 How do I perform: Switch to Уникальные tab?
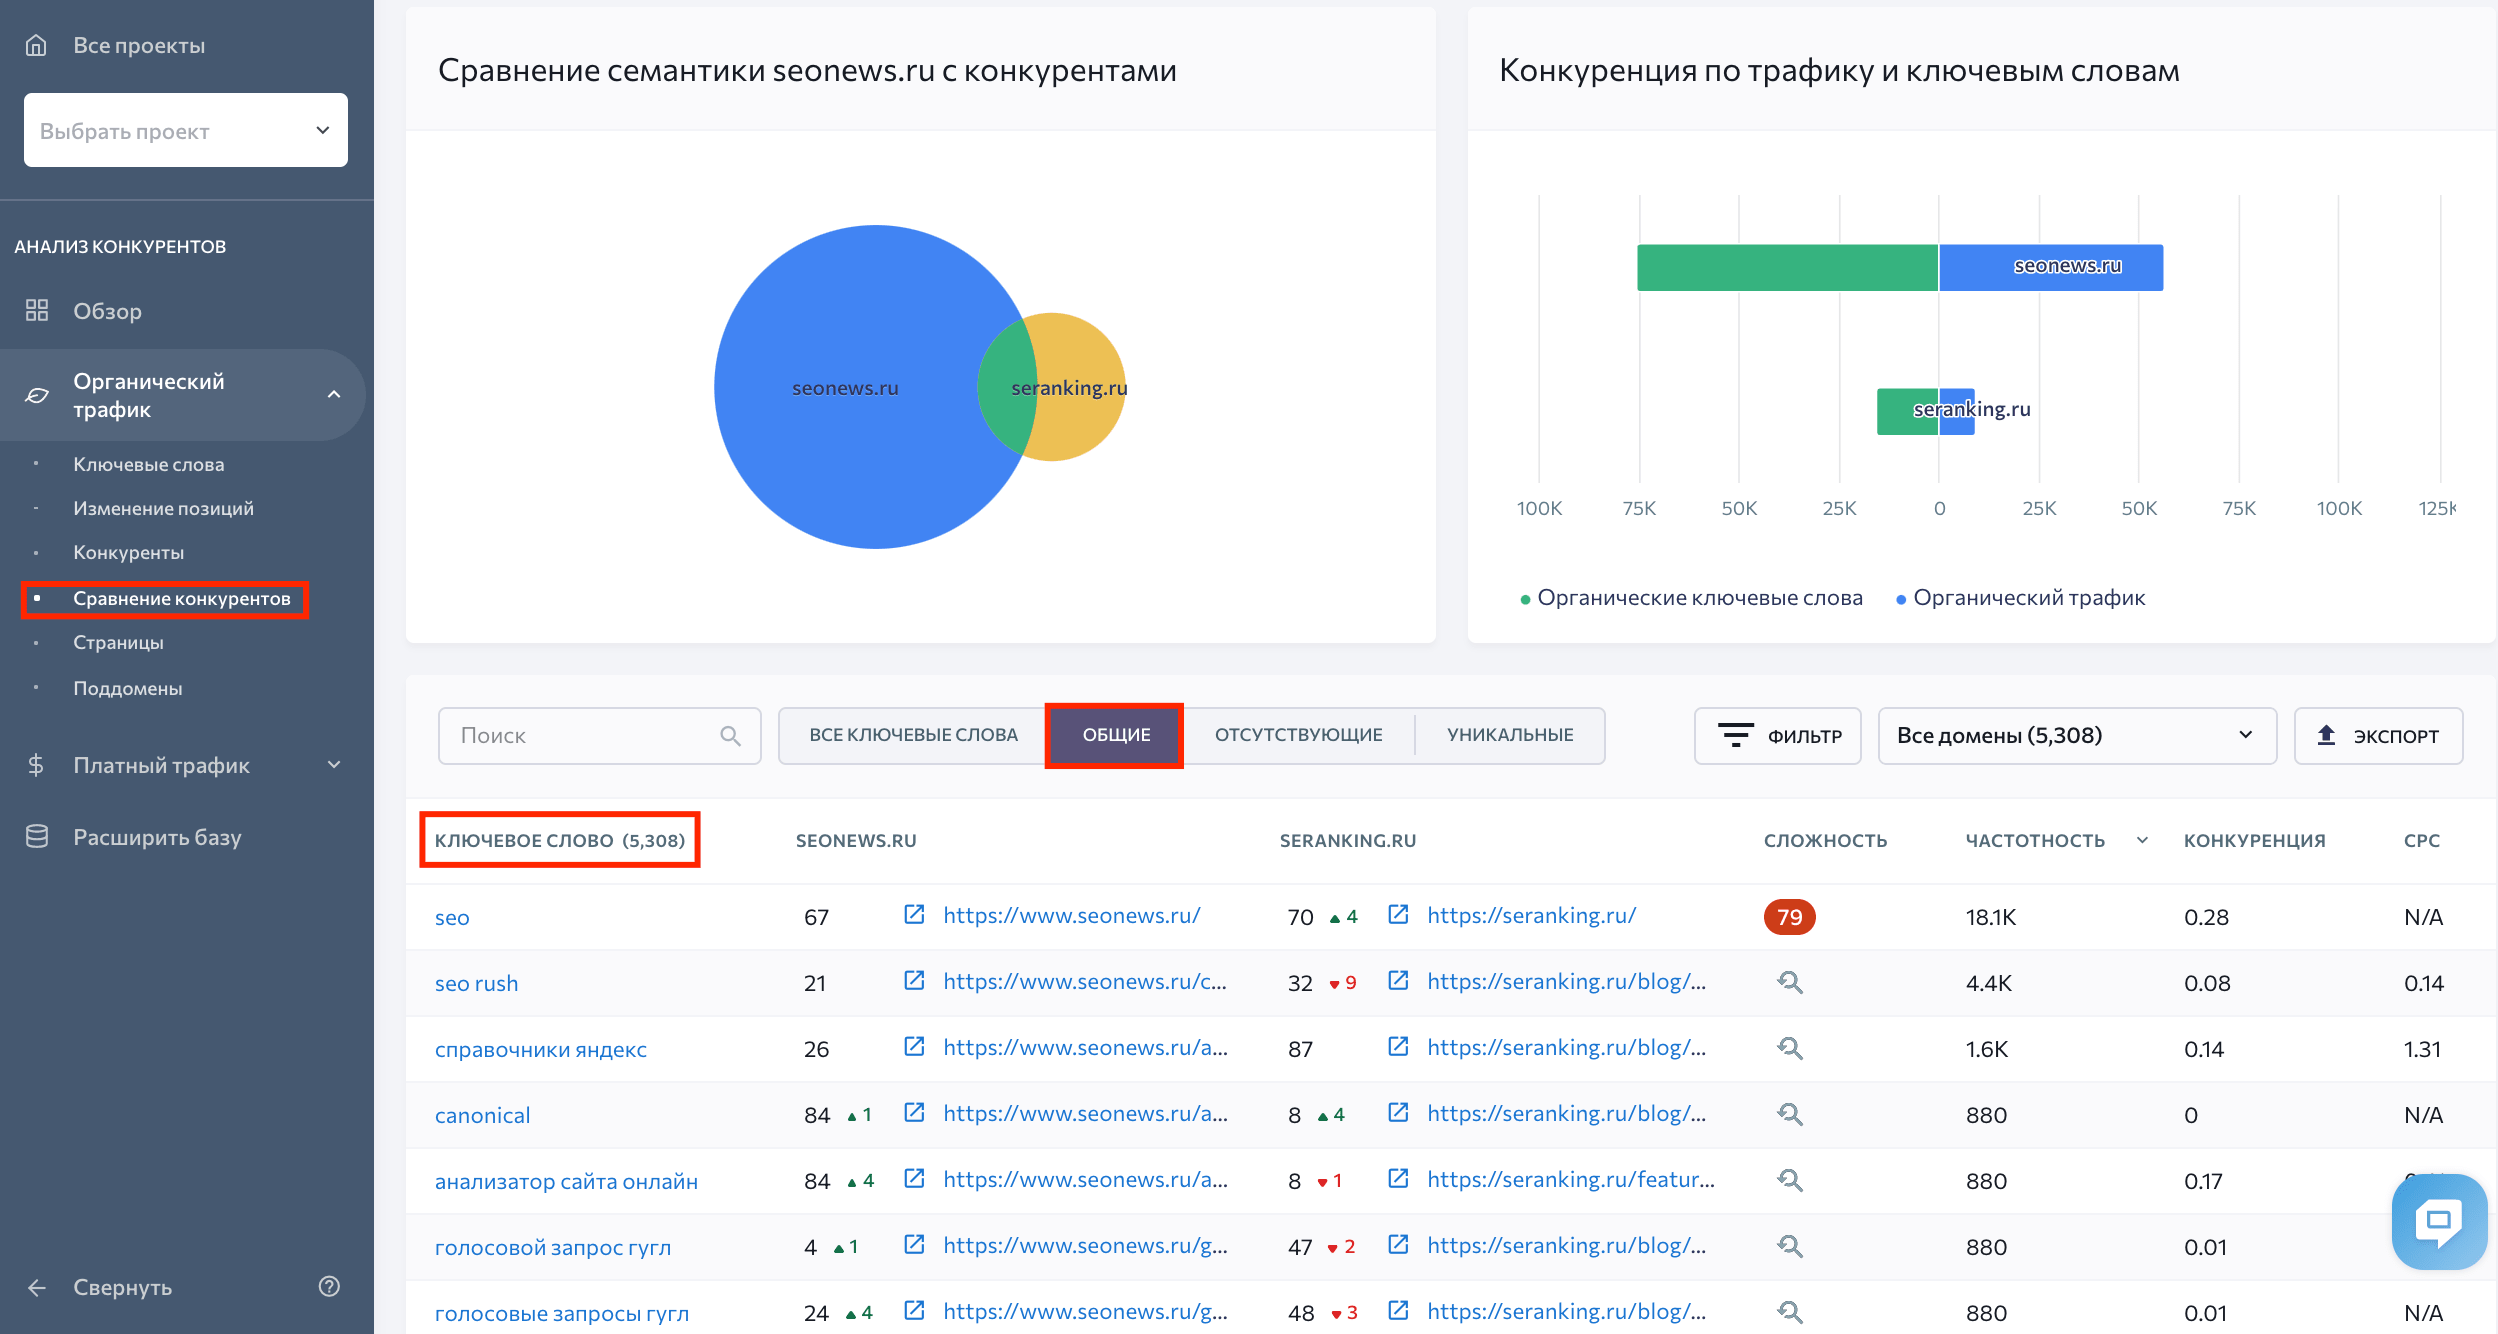click(1510, 735)
